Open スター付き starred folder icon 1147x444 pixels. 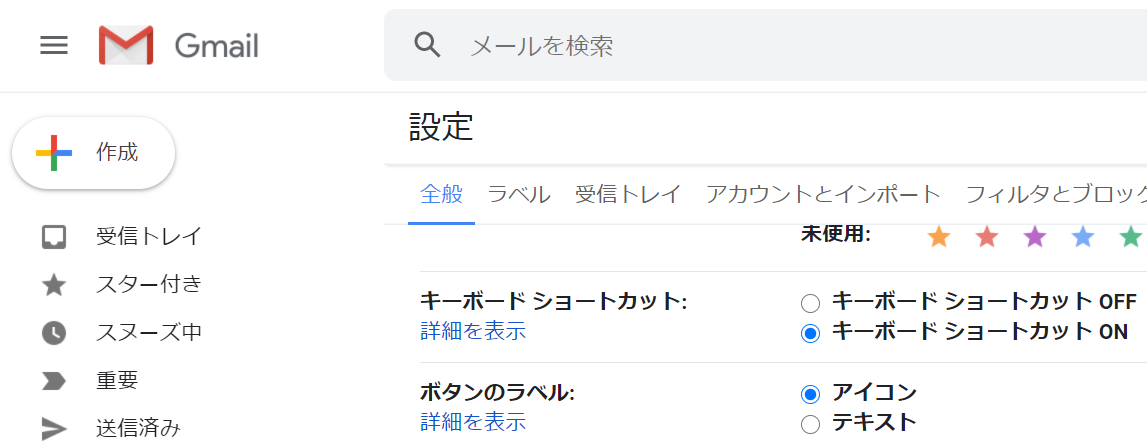pos(54,285)
